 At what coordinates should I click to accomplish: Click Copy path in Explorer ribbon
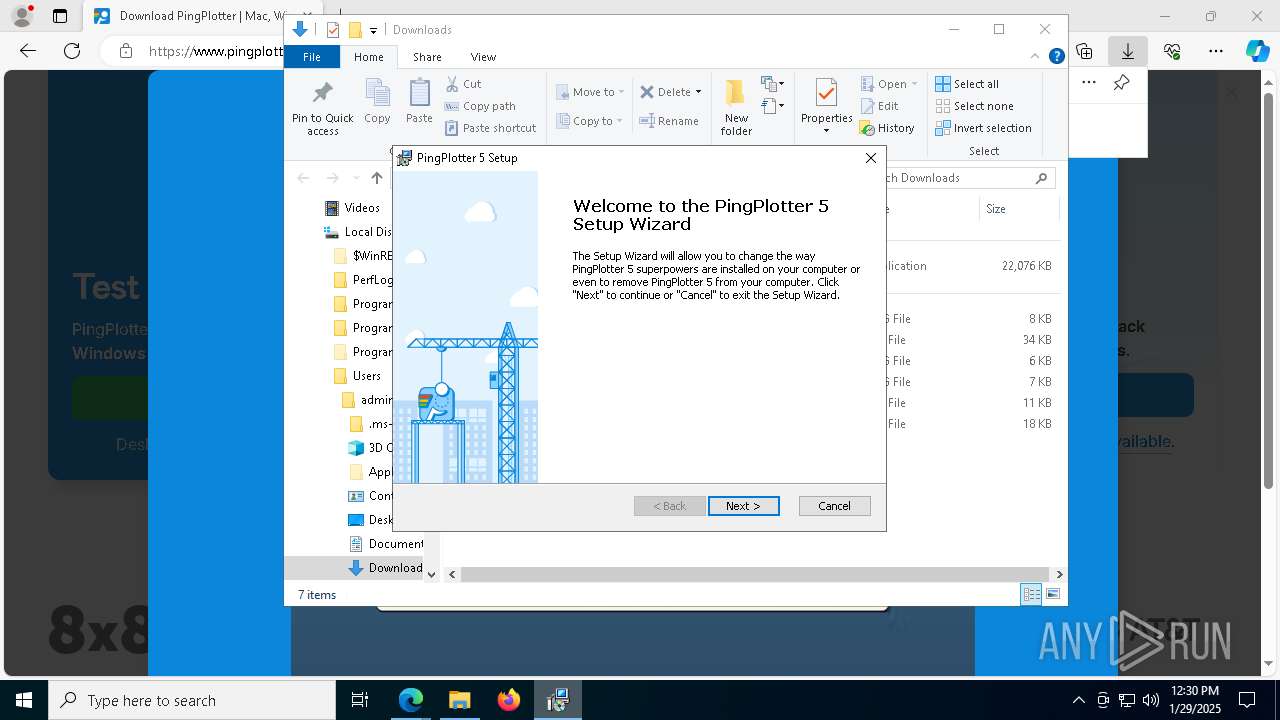(x=480, y=106)
